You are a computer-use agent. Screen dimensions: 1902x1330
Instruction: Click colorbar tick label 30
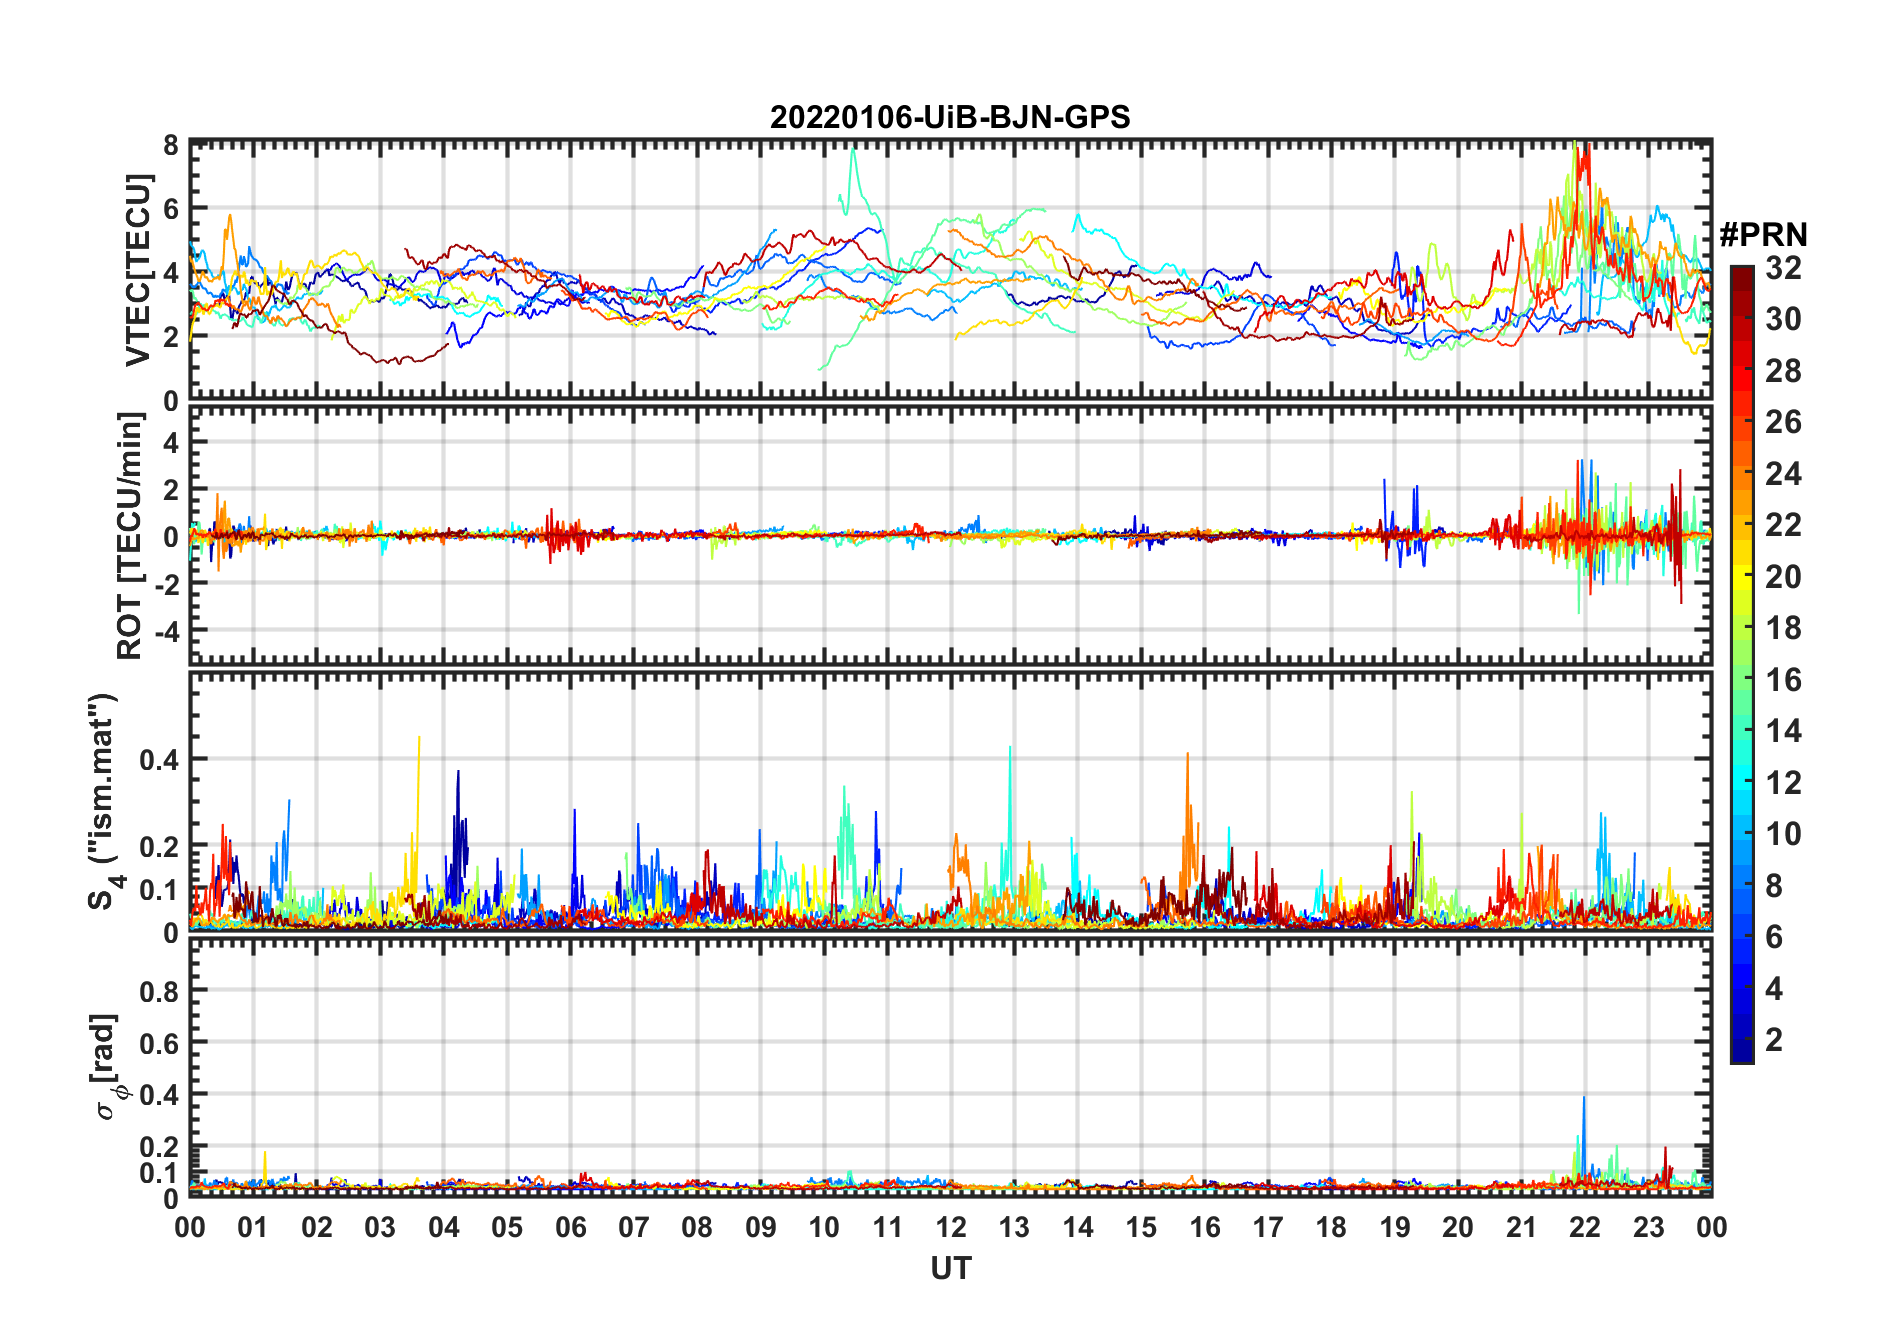(1783, 319)
